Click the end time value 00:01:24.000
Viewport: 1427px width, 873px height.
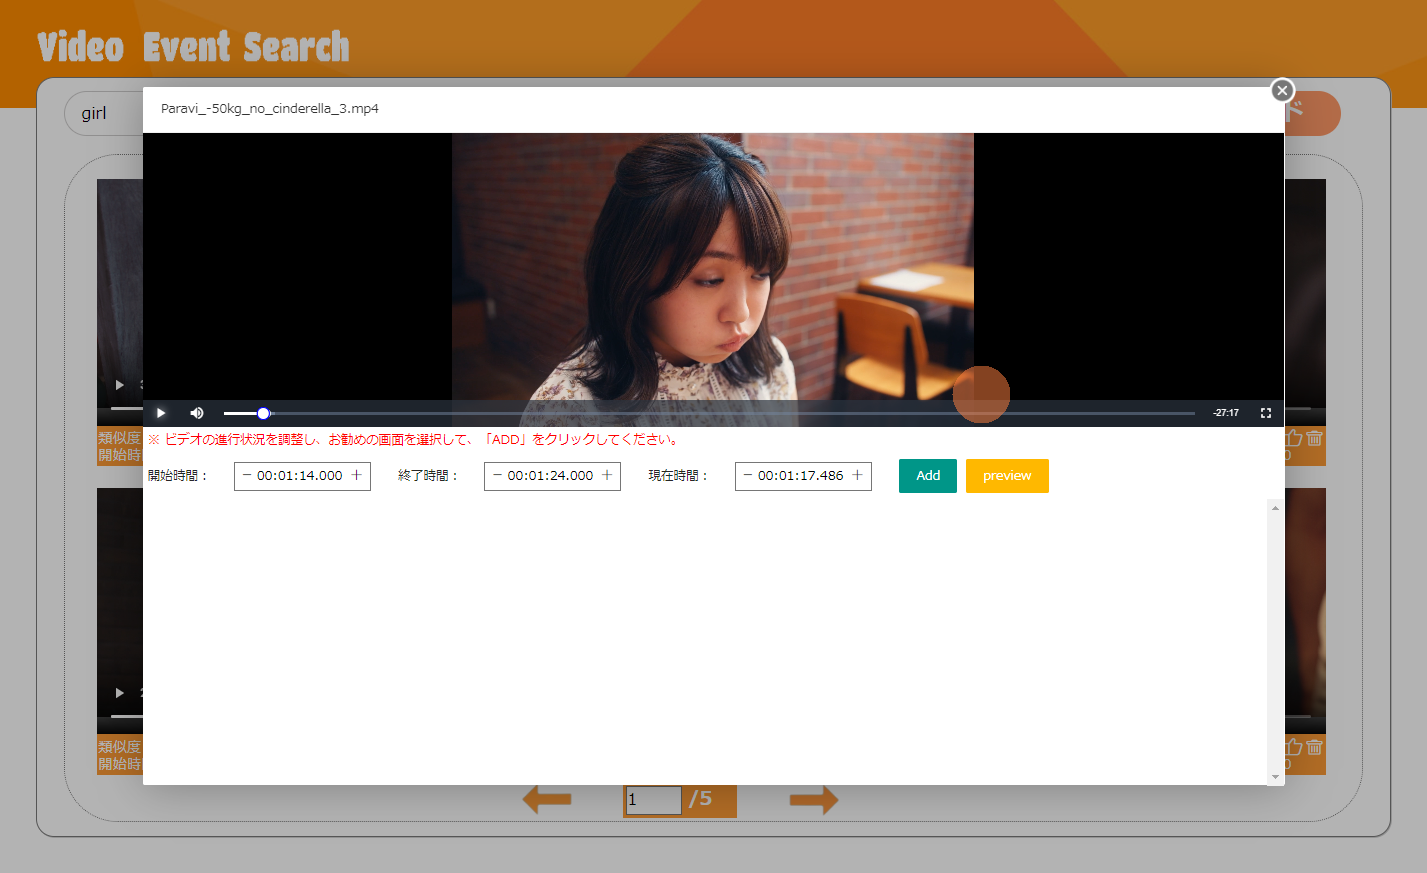coord(550,476)
